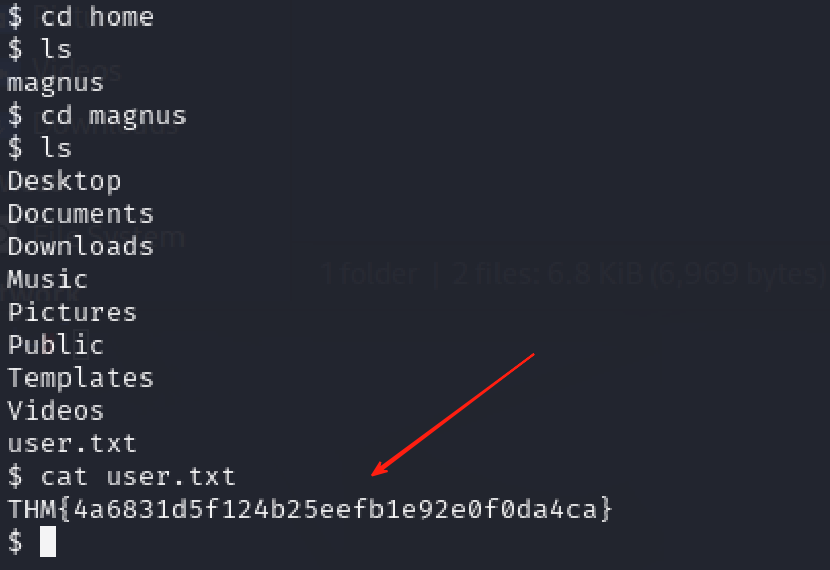Click the Pictures directory entry
The width and height of the screenshot is (830, 570).
coord(73,312)
